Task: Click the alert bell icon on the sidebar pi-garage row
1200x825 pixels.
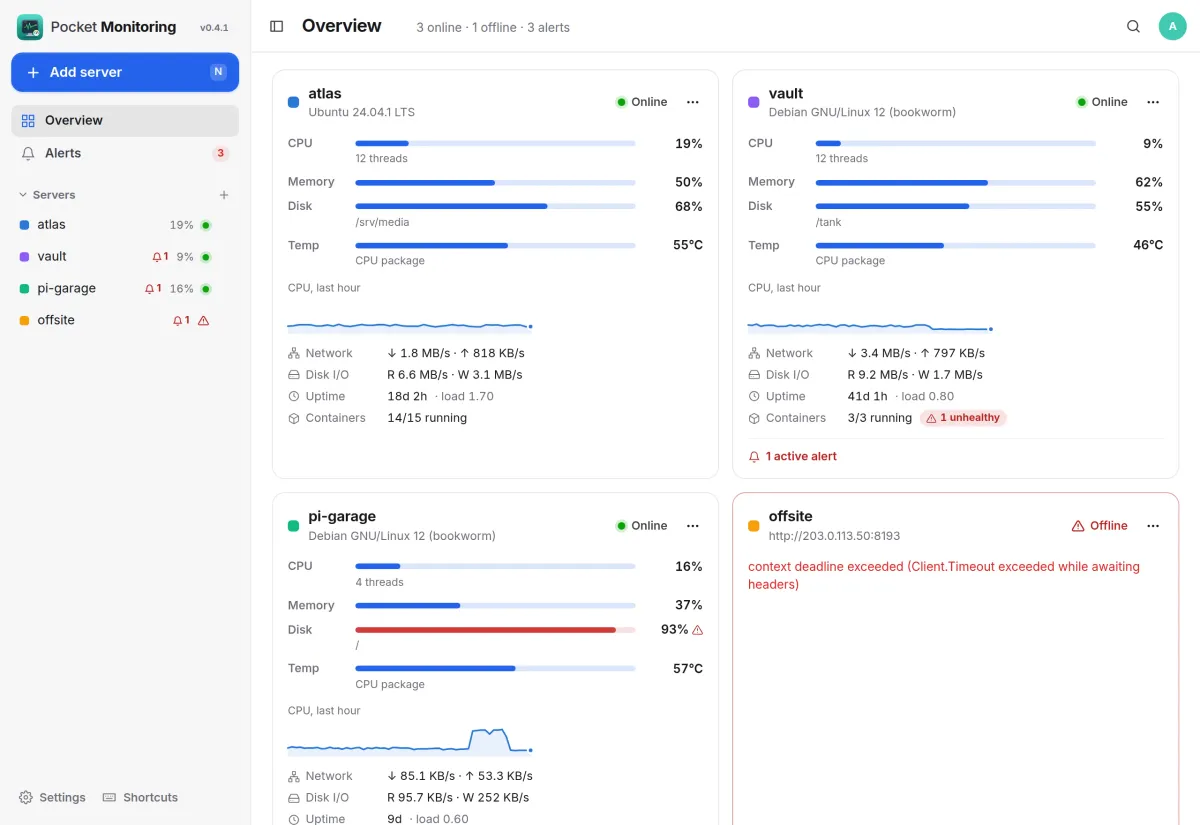Action: pos(149,289)
